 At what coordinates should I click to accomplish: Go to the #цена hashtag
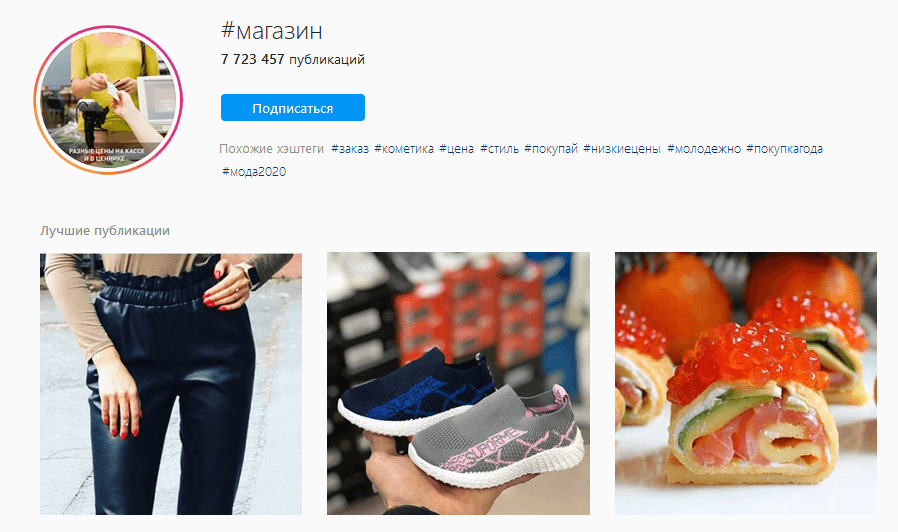click(x=456, y=149)
